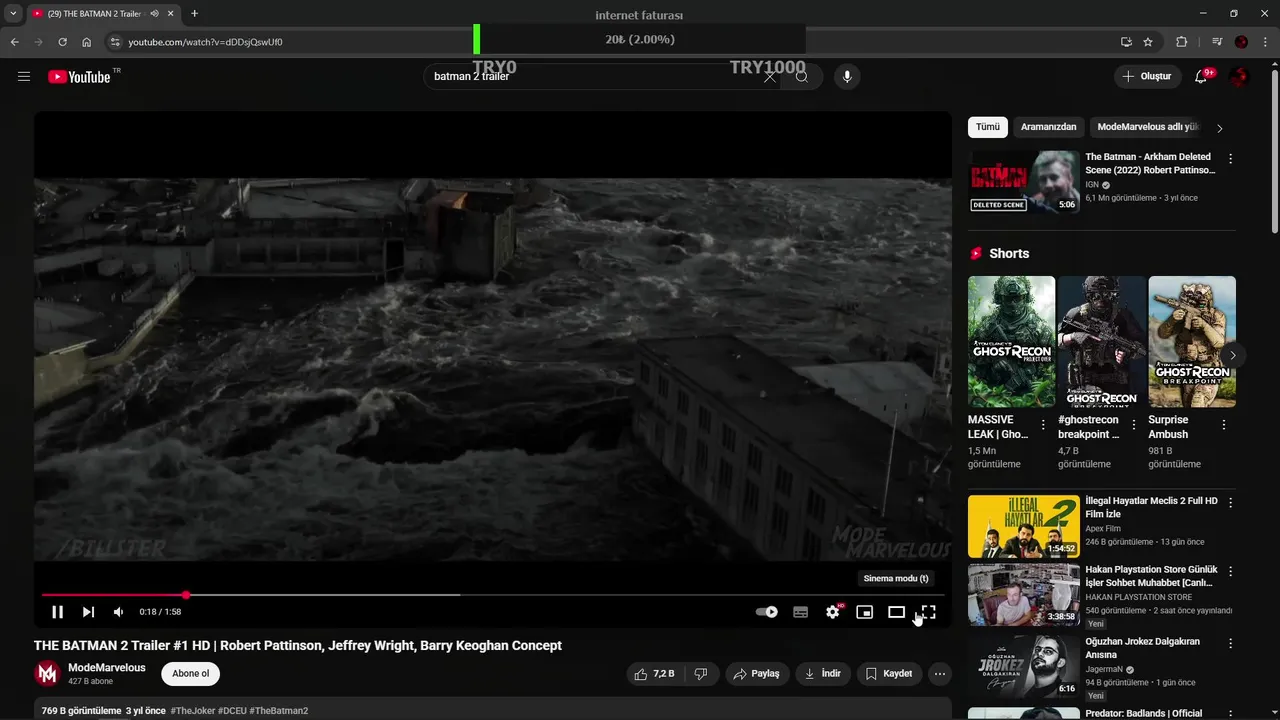This screenshot has width=1280, height=720.
Task: Open options for #ghostrecon breakpoint short
Action: pyautogui.click(x=1133, y=425)
